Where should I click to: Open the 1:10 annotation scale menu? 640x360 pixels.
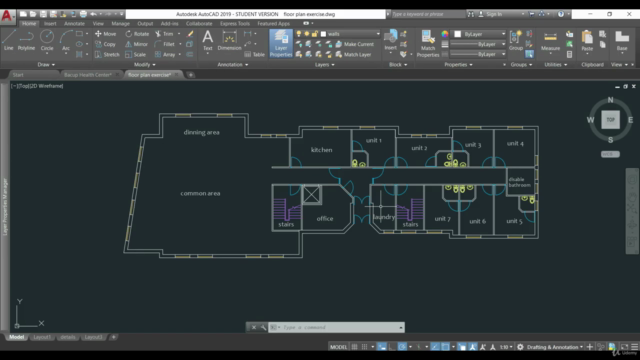click(x=506, y=347)
